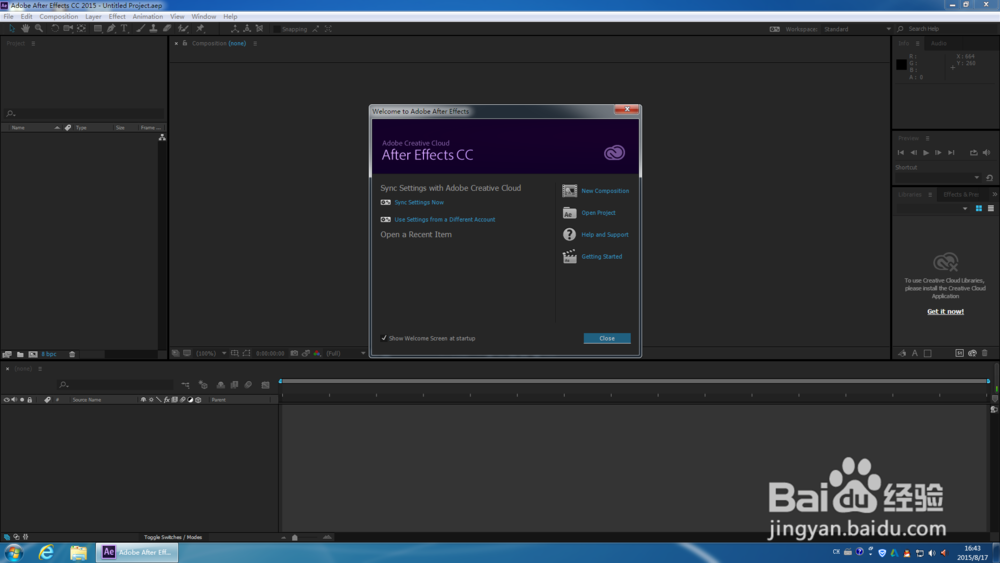Screen dimensions: 1000x563
Task: Click the Composition Mini-Flowchart icon in timeline
Action: pyautogui.click(x=185, y=385)
